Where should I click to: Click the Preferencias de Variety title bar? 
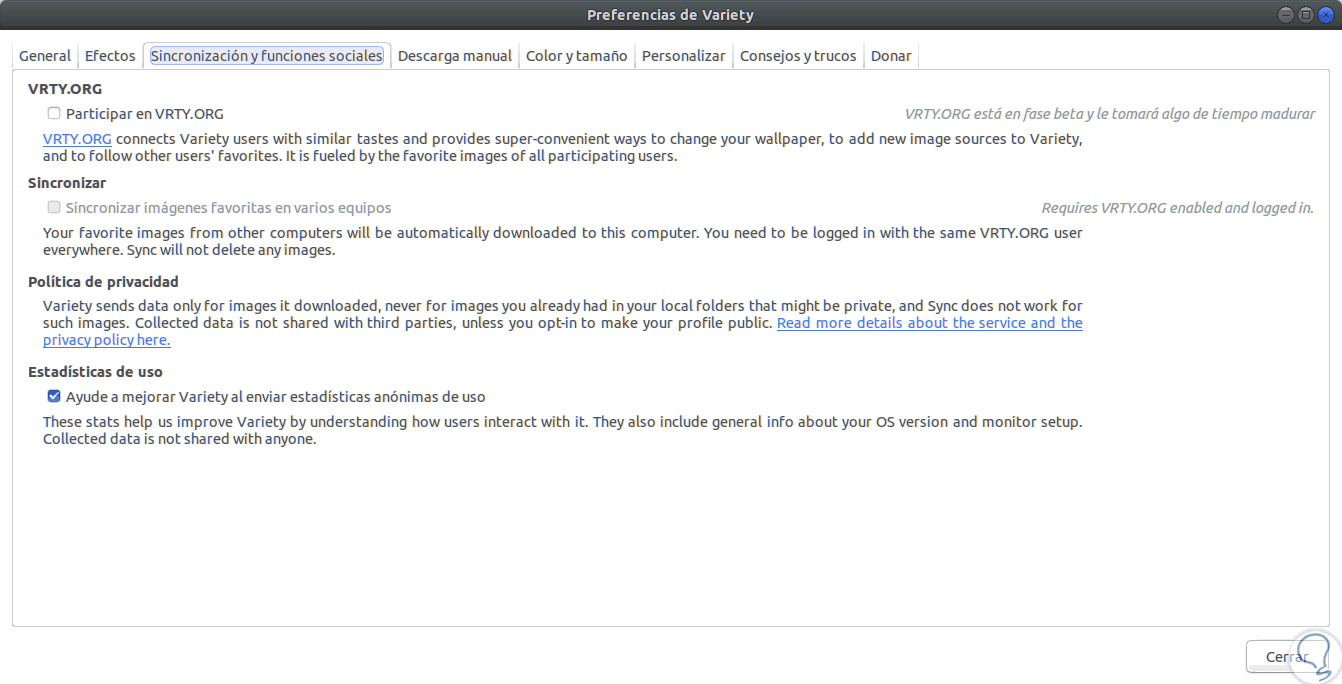(x=670, y=15)
